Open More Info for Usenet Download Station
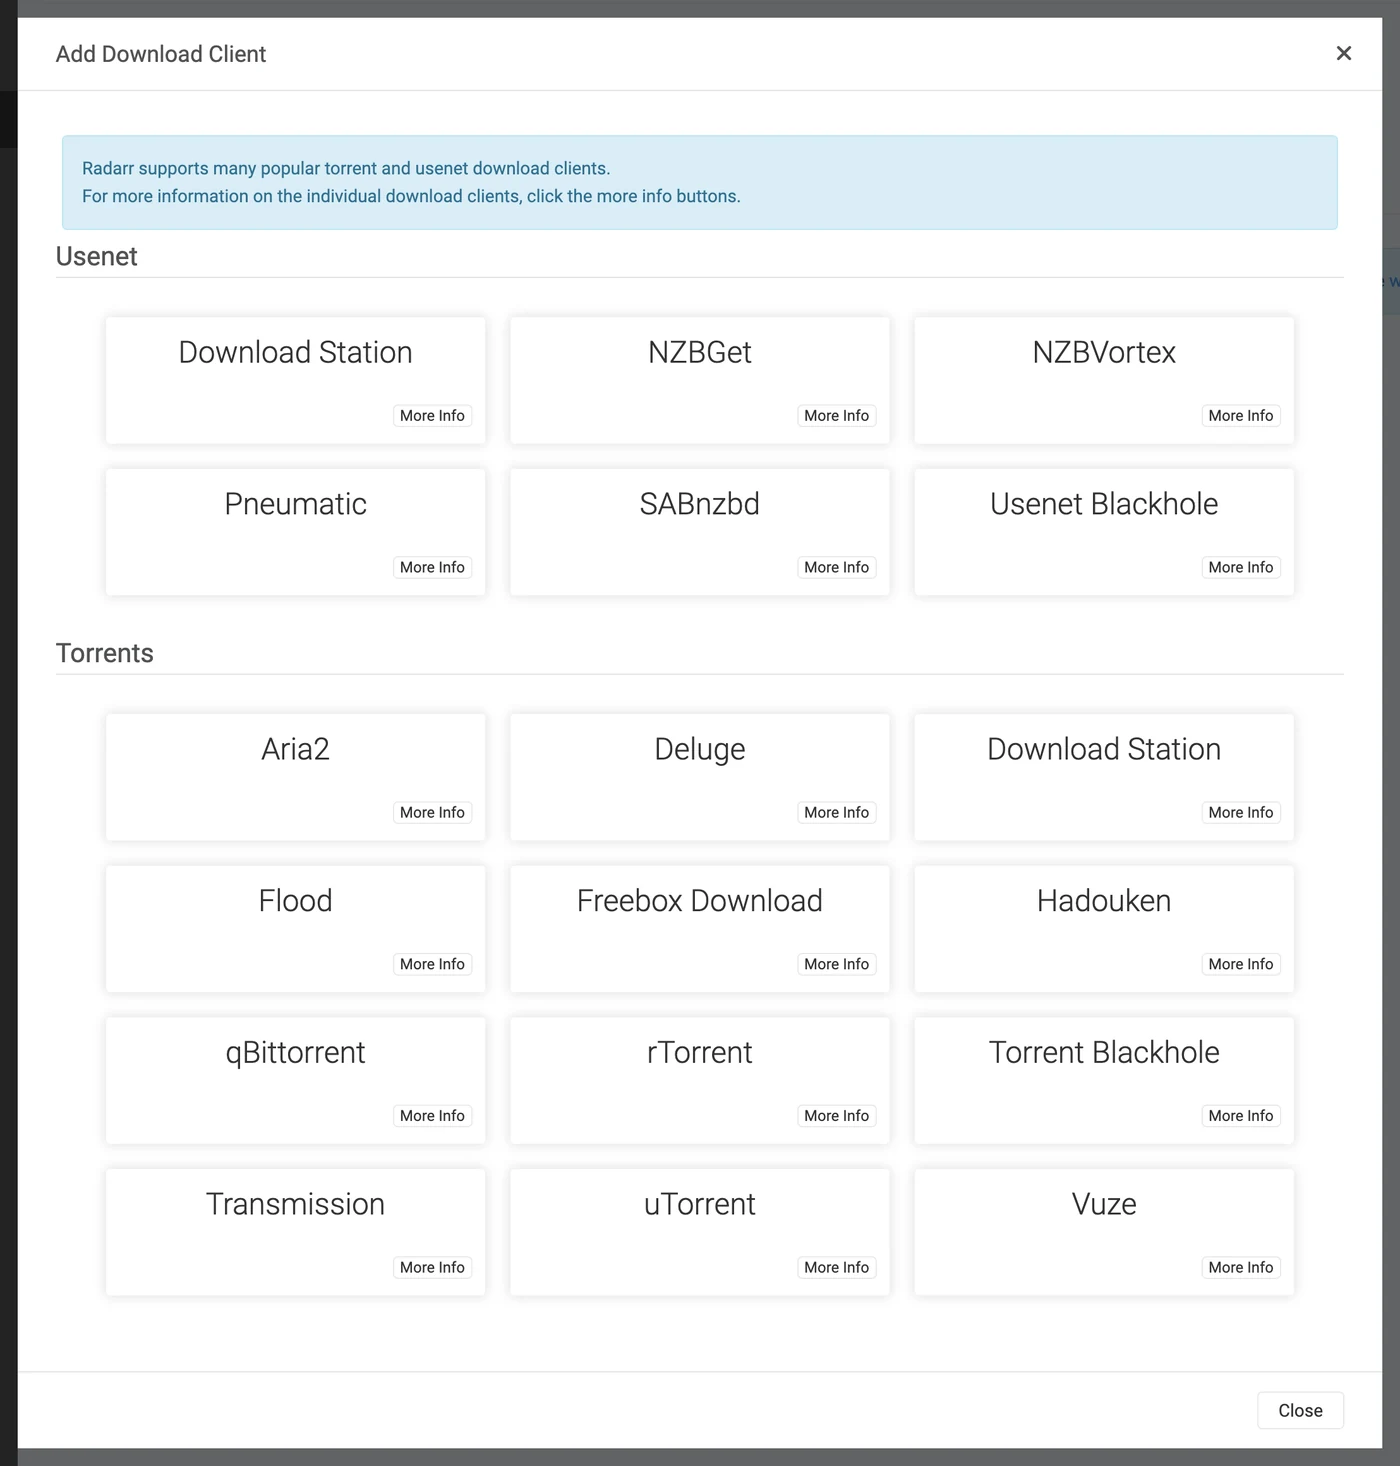 pos(432,415)
